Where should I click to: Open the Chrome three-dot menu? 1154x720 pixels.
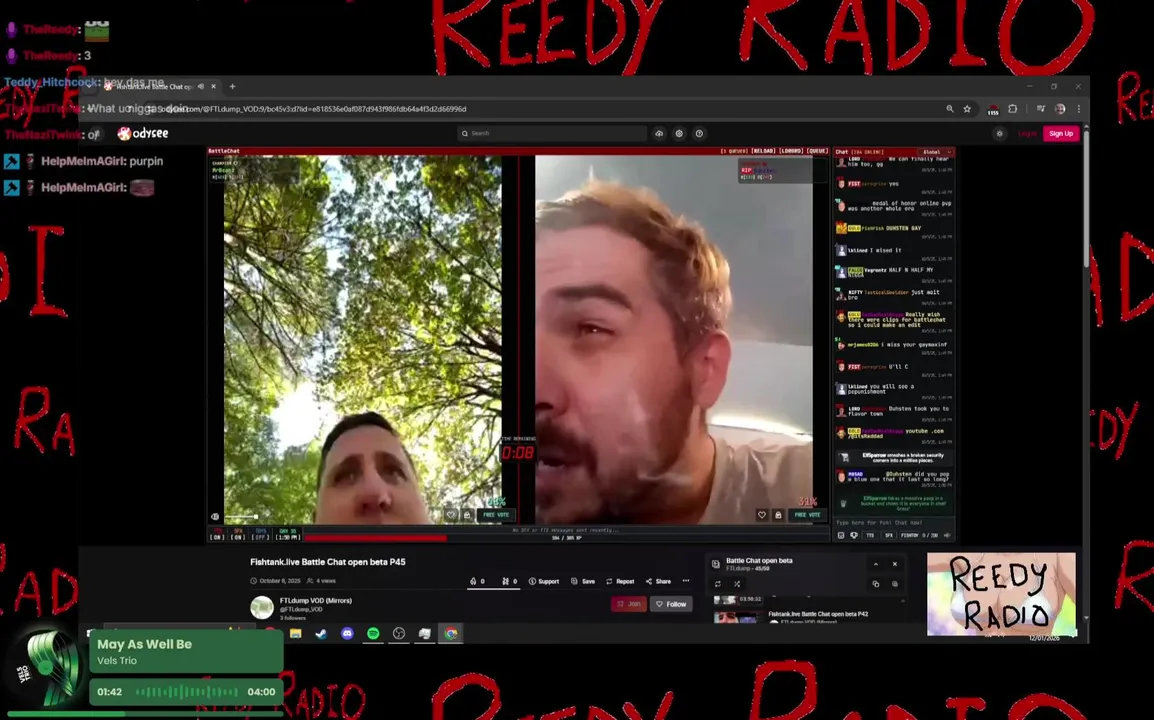1079,109
